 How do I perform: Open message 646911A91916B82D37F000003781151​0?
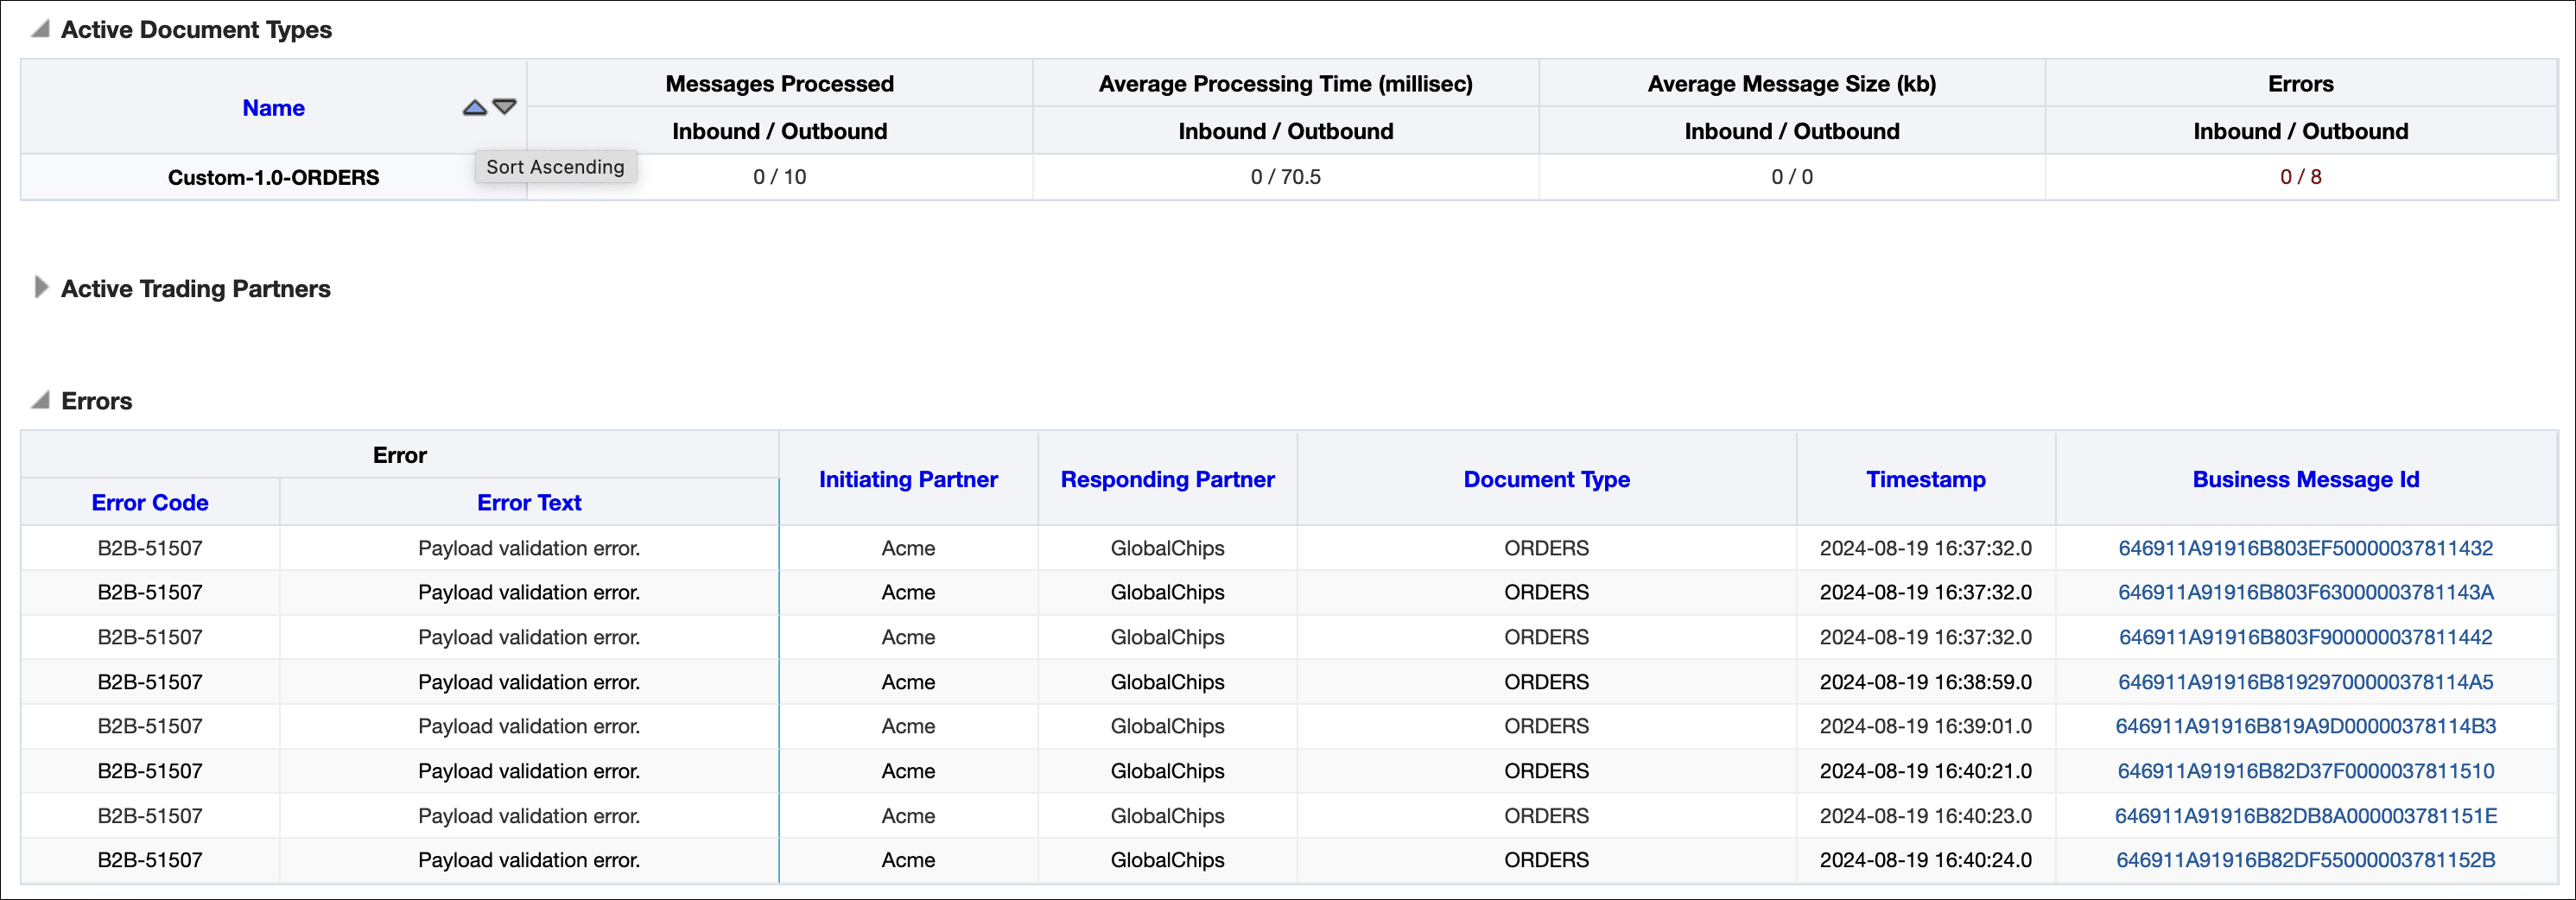[x=2305, y=771]
